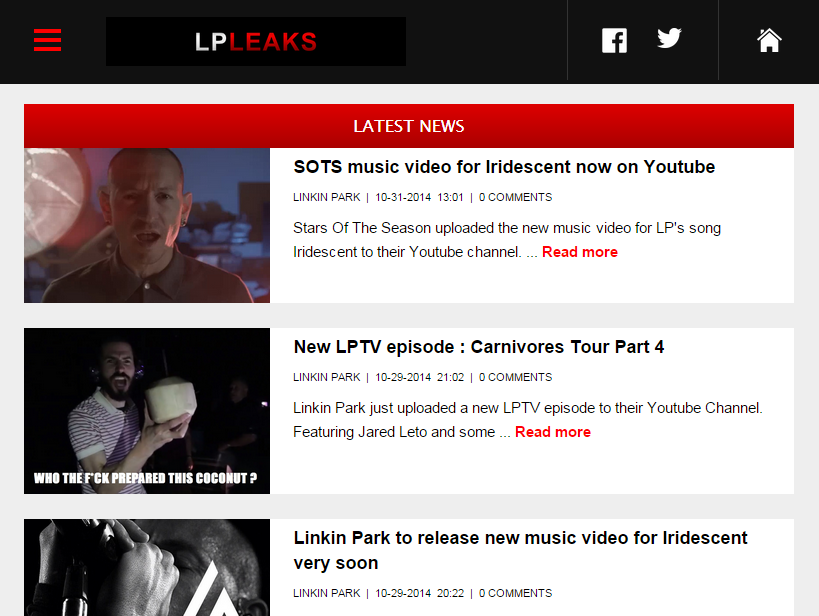819x616 pixels.
Task: Open the Twitter bird icon link
Action: coord(669,38)
